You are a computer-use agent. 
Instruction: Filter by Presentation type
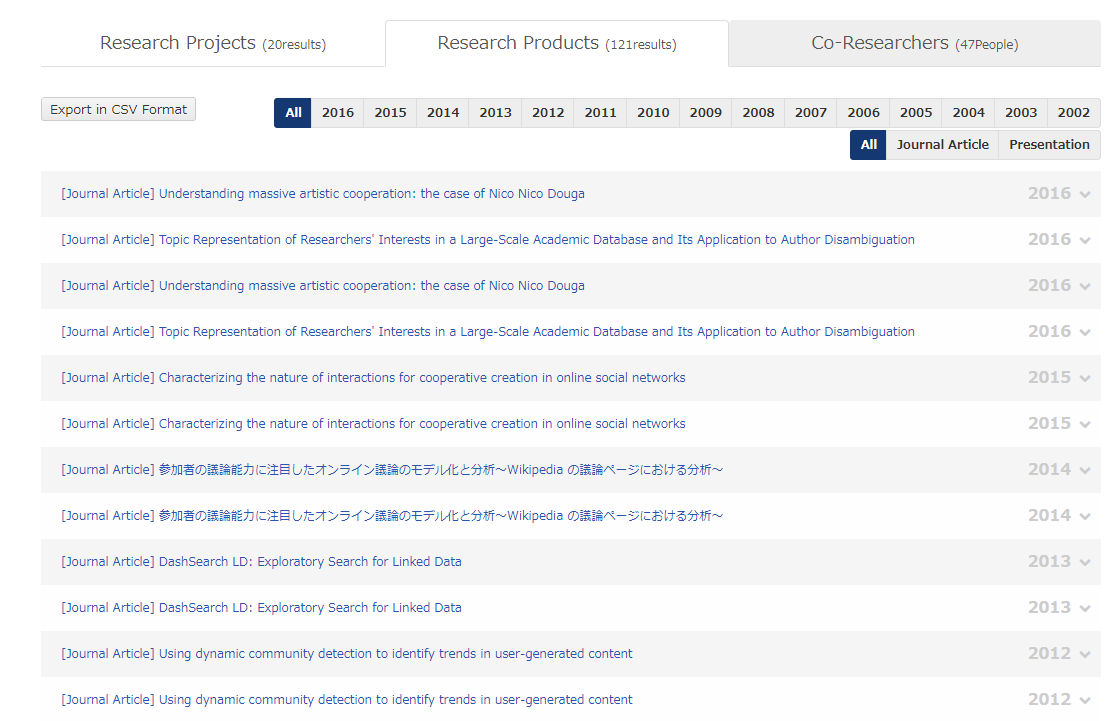tap(1049, 145)
